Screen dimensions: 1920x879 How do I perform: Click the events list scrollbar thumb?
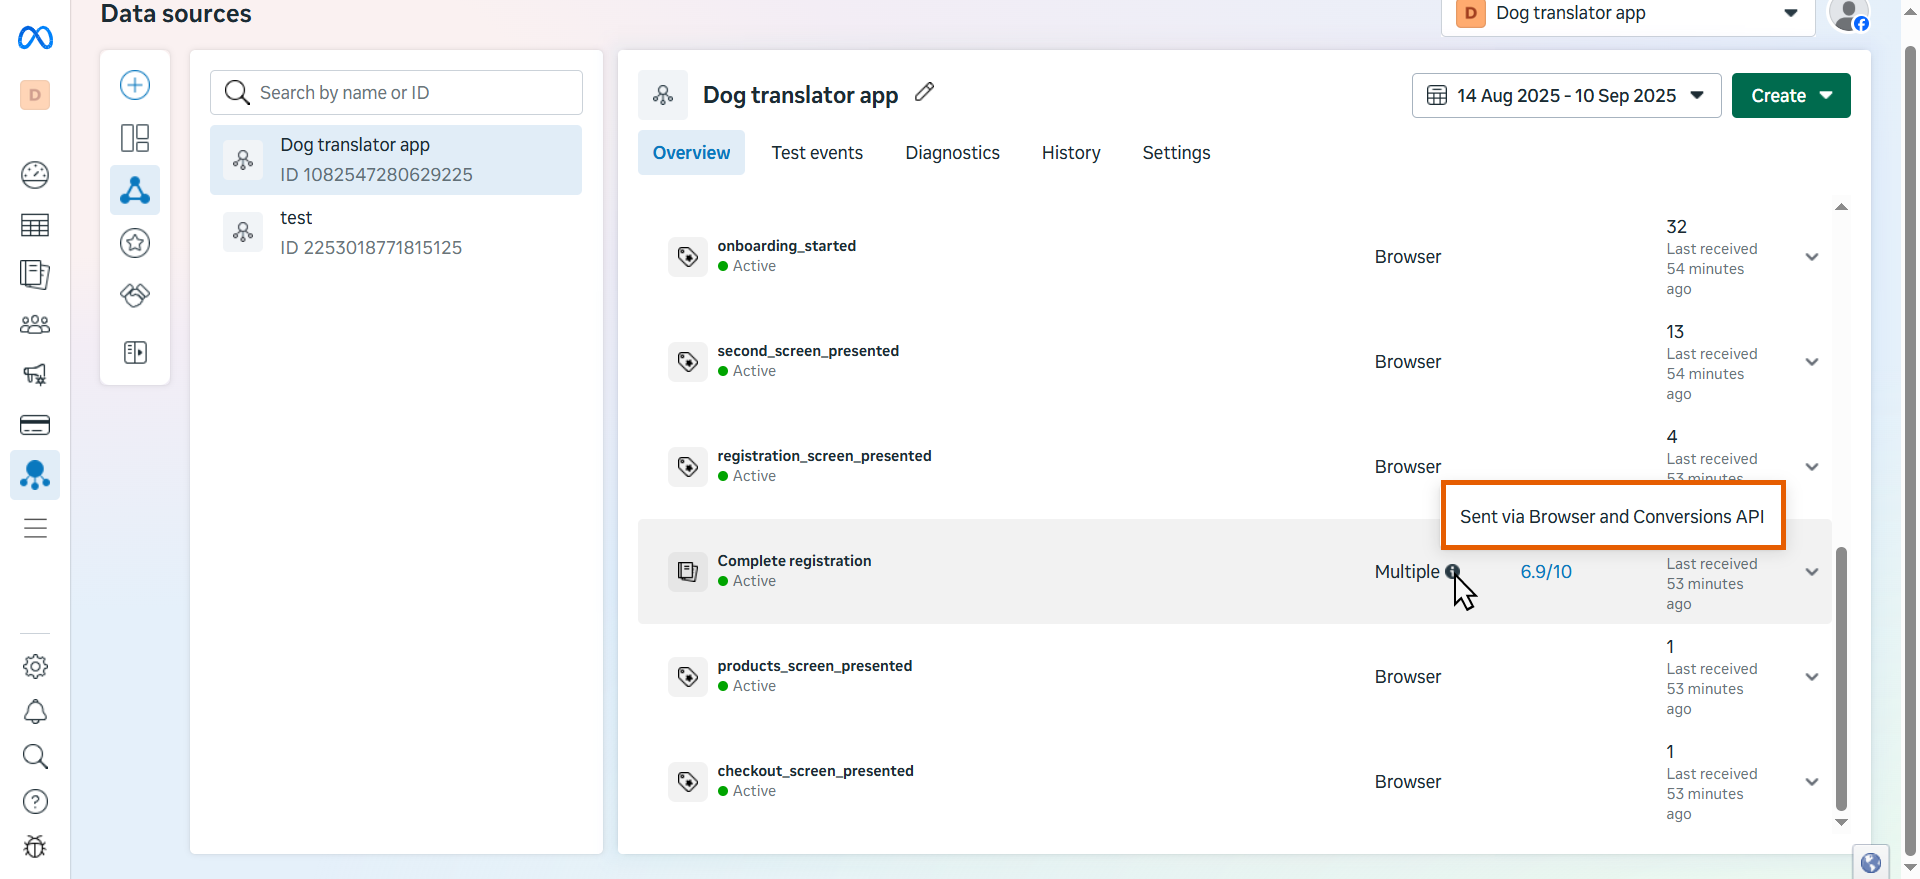(1841, 678)
